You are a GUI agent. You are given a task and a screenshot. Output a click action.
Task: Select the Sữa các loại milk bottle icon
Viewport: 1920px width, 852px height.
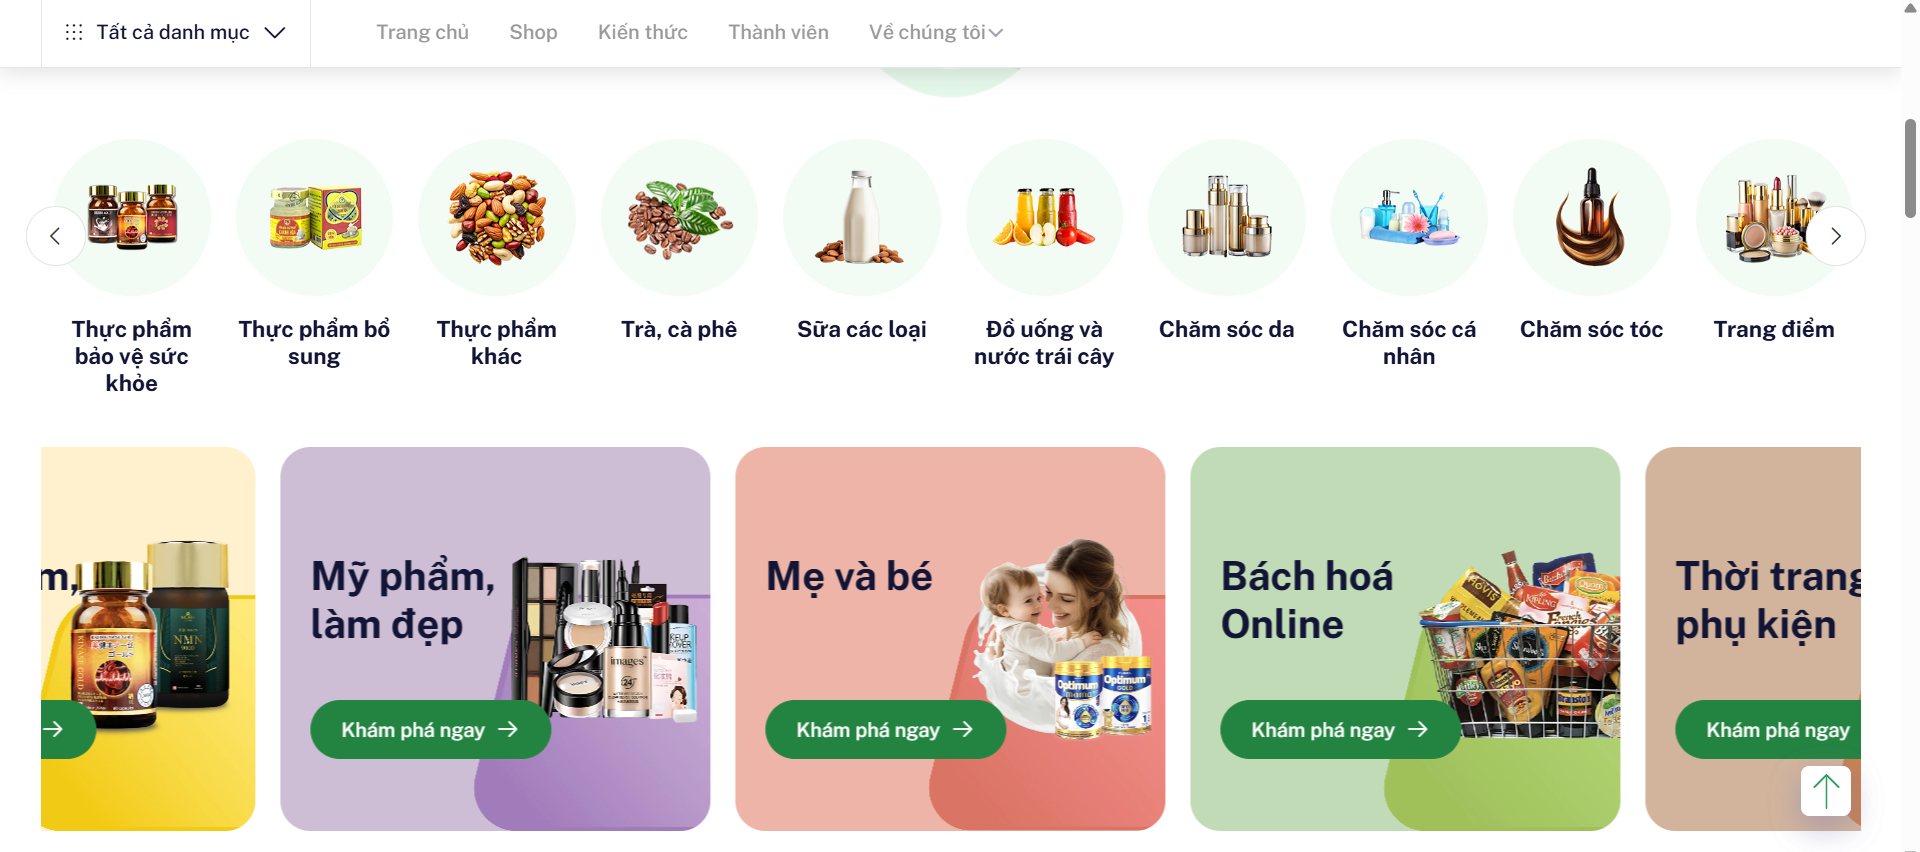(861, 217)
